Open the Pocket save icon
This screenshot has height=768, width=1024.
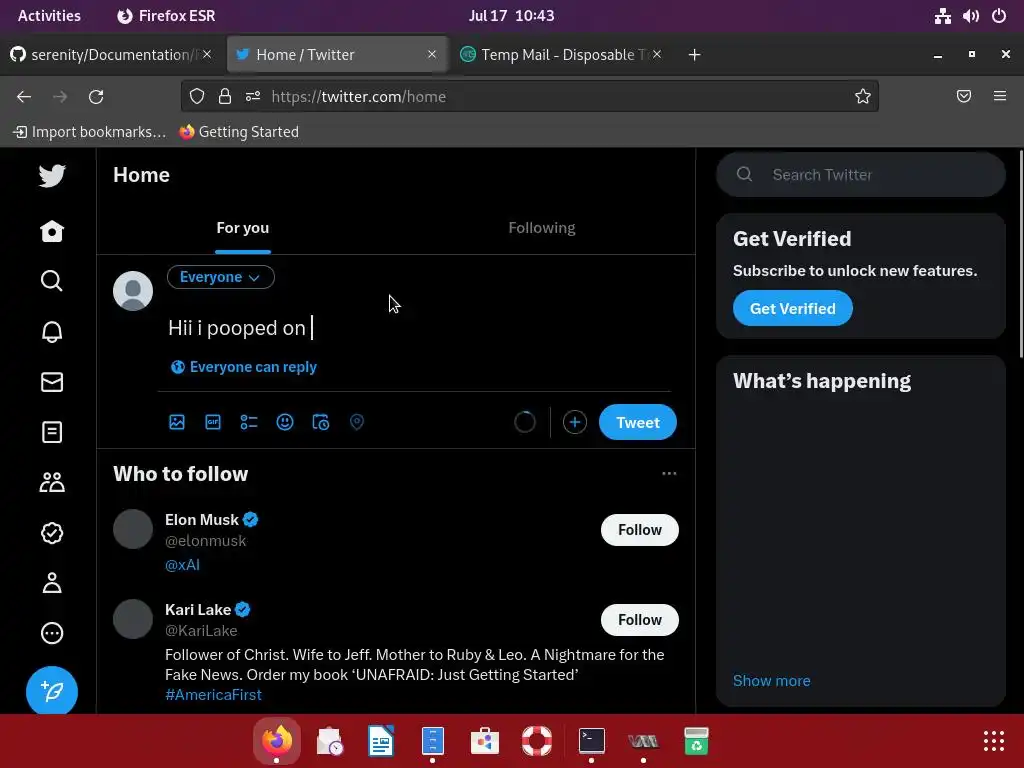click(963, 97)
